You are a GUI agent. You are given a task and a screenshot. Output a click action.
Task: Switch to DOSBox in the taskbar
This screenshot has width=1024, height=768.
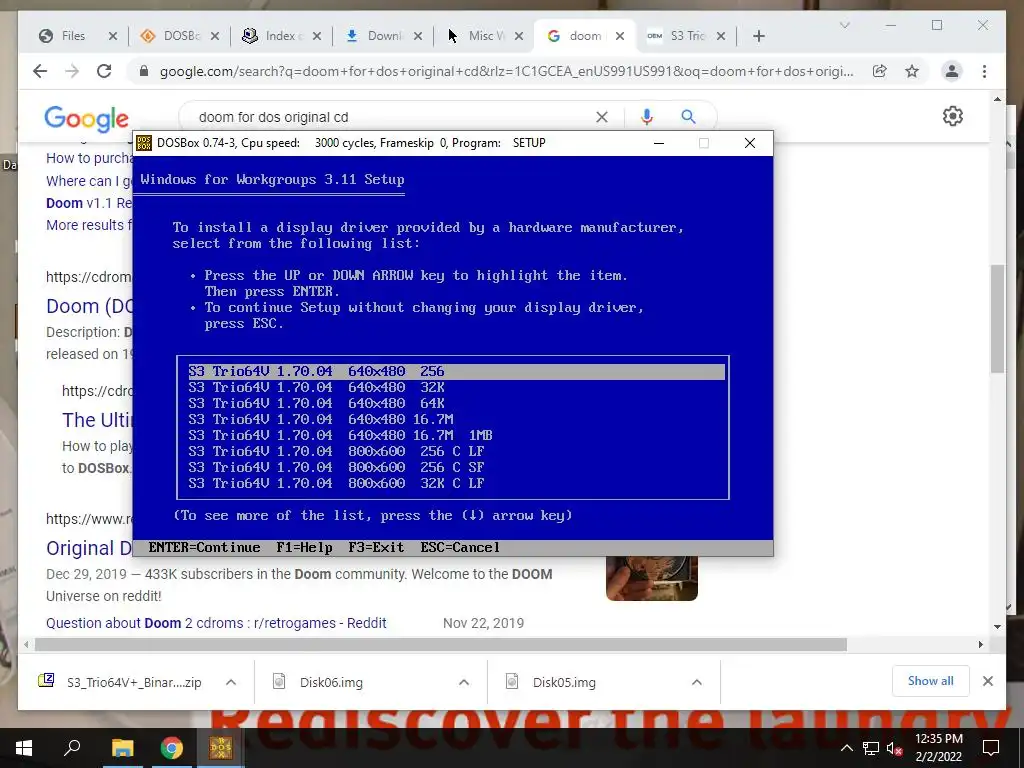(x=221, y=748)
